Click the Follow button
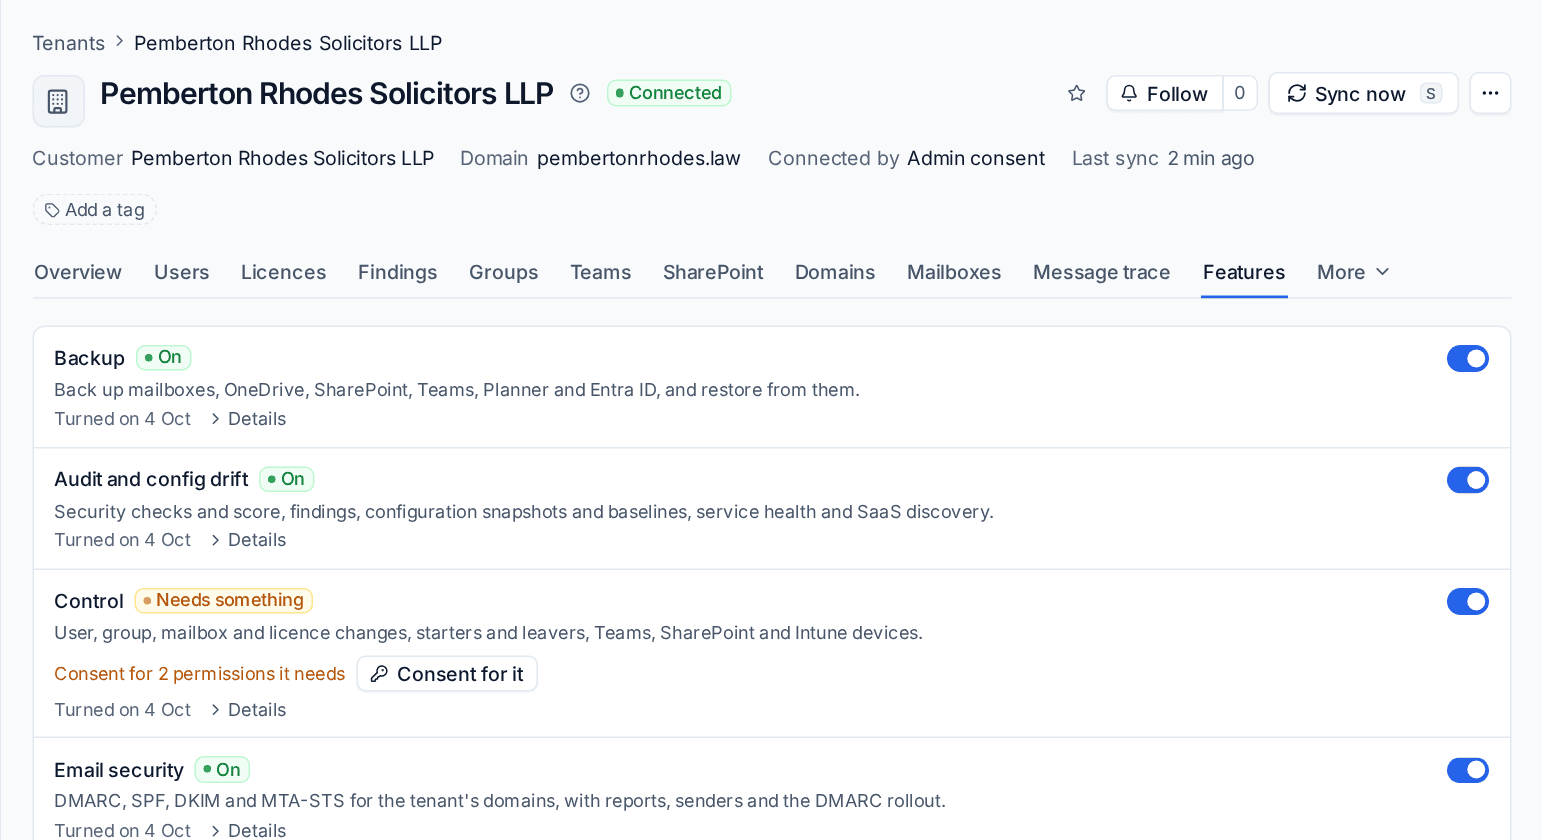The image size is (1542, 840). coord(1165,93)
